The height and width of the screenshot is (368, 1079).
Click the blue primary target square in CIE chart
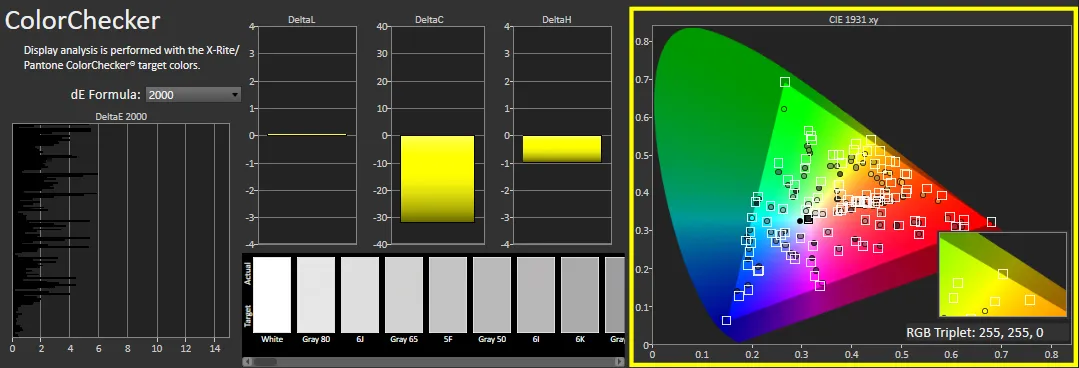[x=726, y=321]
